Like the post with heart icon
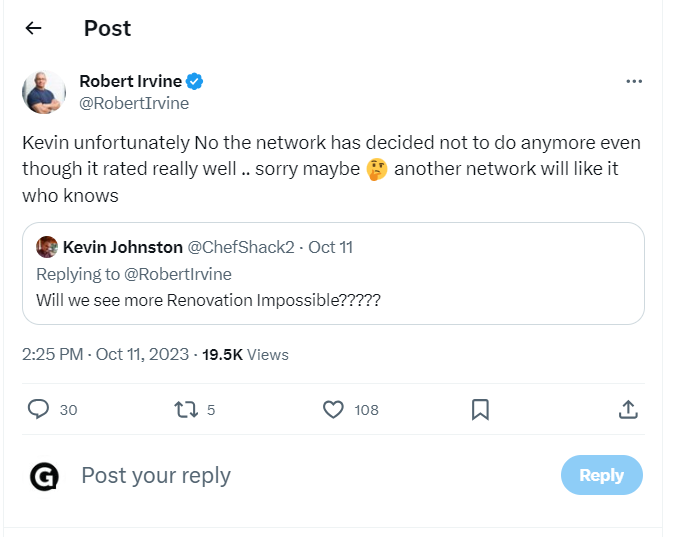The image size is (674, 537). 333,409
